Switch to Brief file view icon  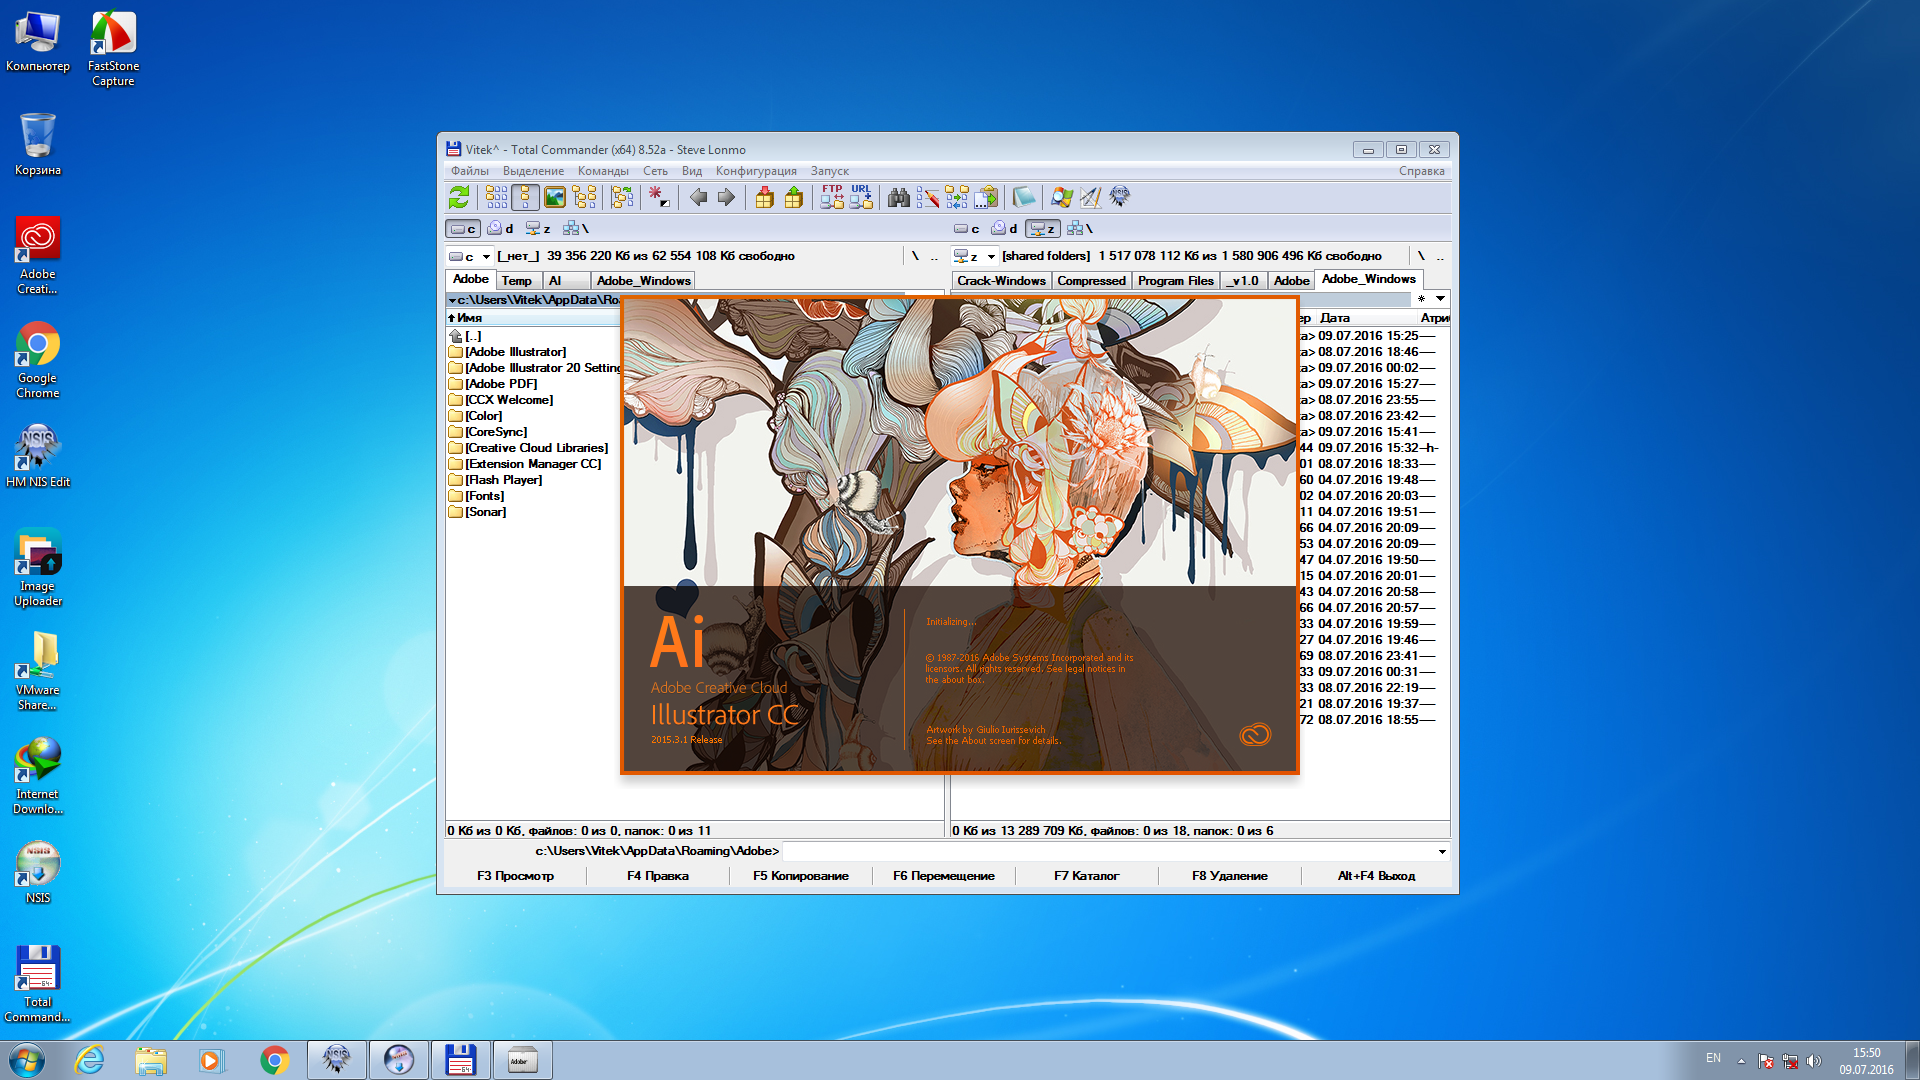(x=496, y=197)
